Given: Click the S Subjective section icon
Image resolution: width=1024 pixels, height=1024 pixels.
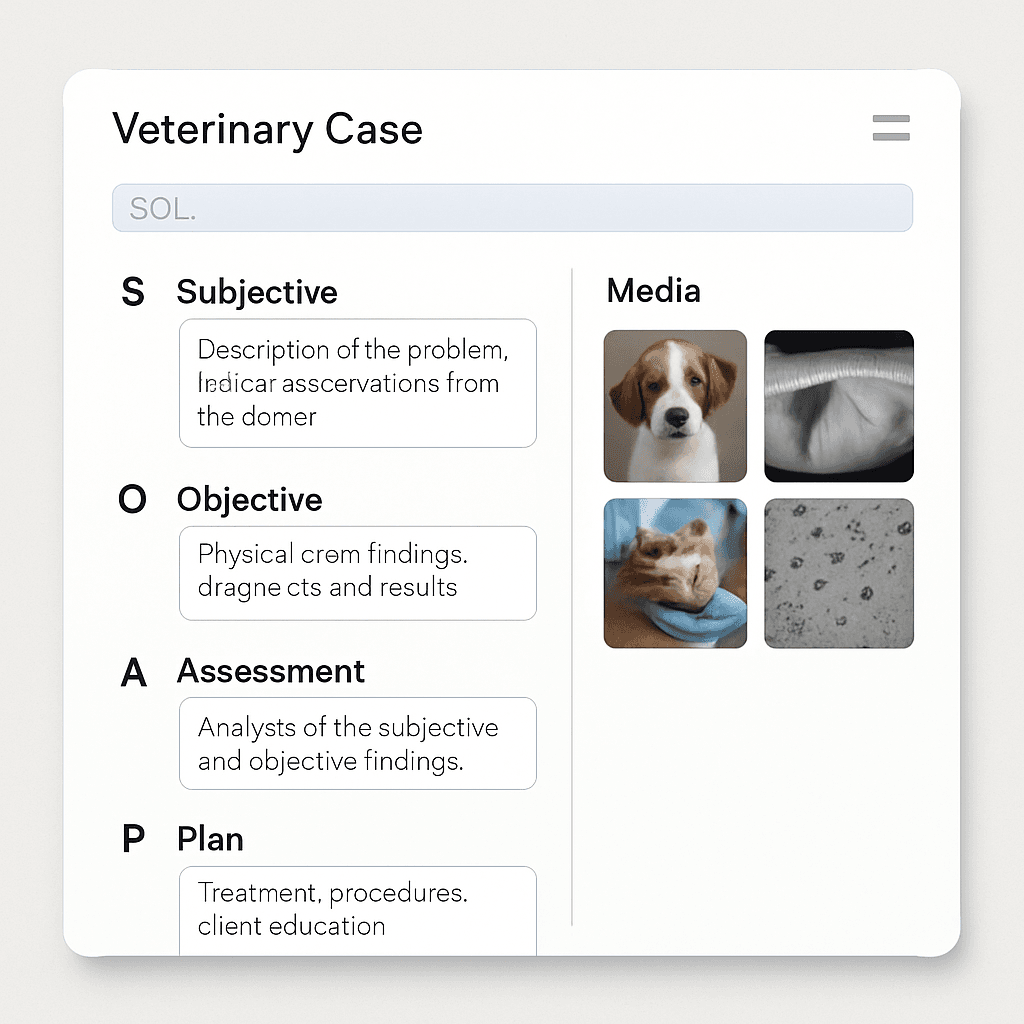Looking at the screenshot, I should pos(133,292).
